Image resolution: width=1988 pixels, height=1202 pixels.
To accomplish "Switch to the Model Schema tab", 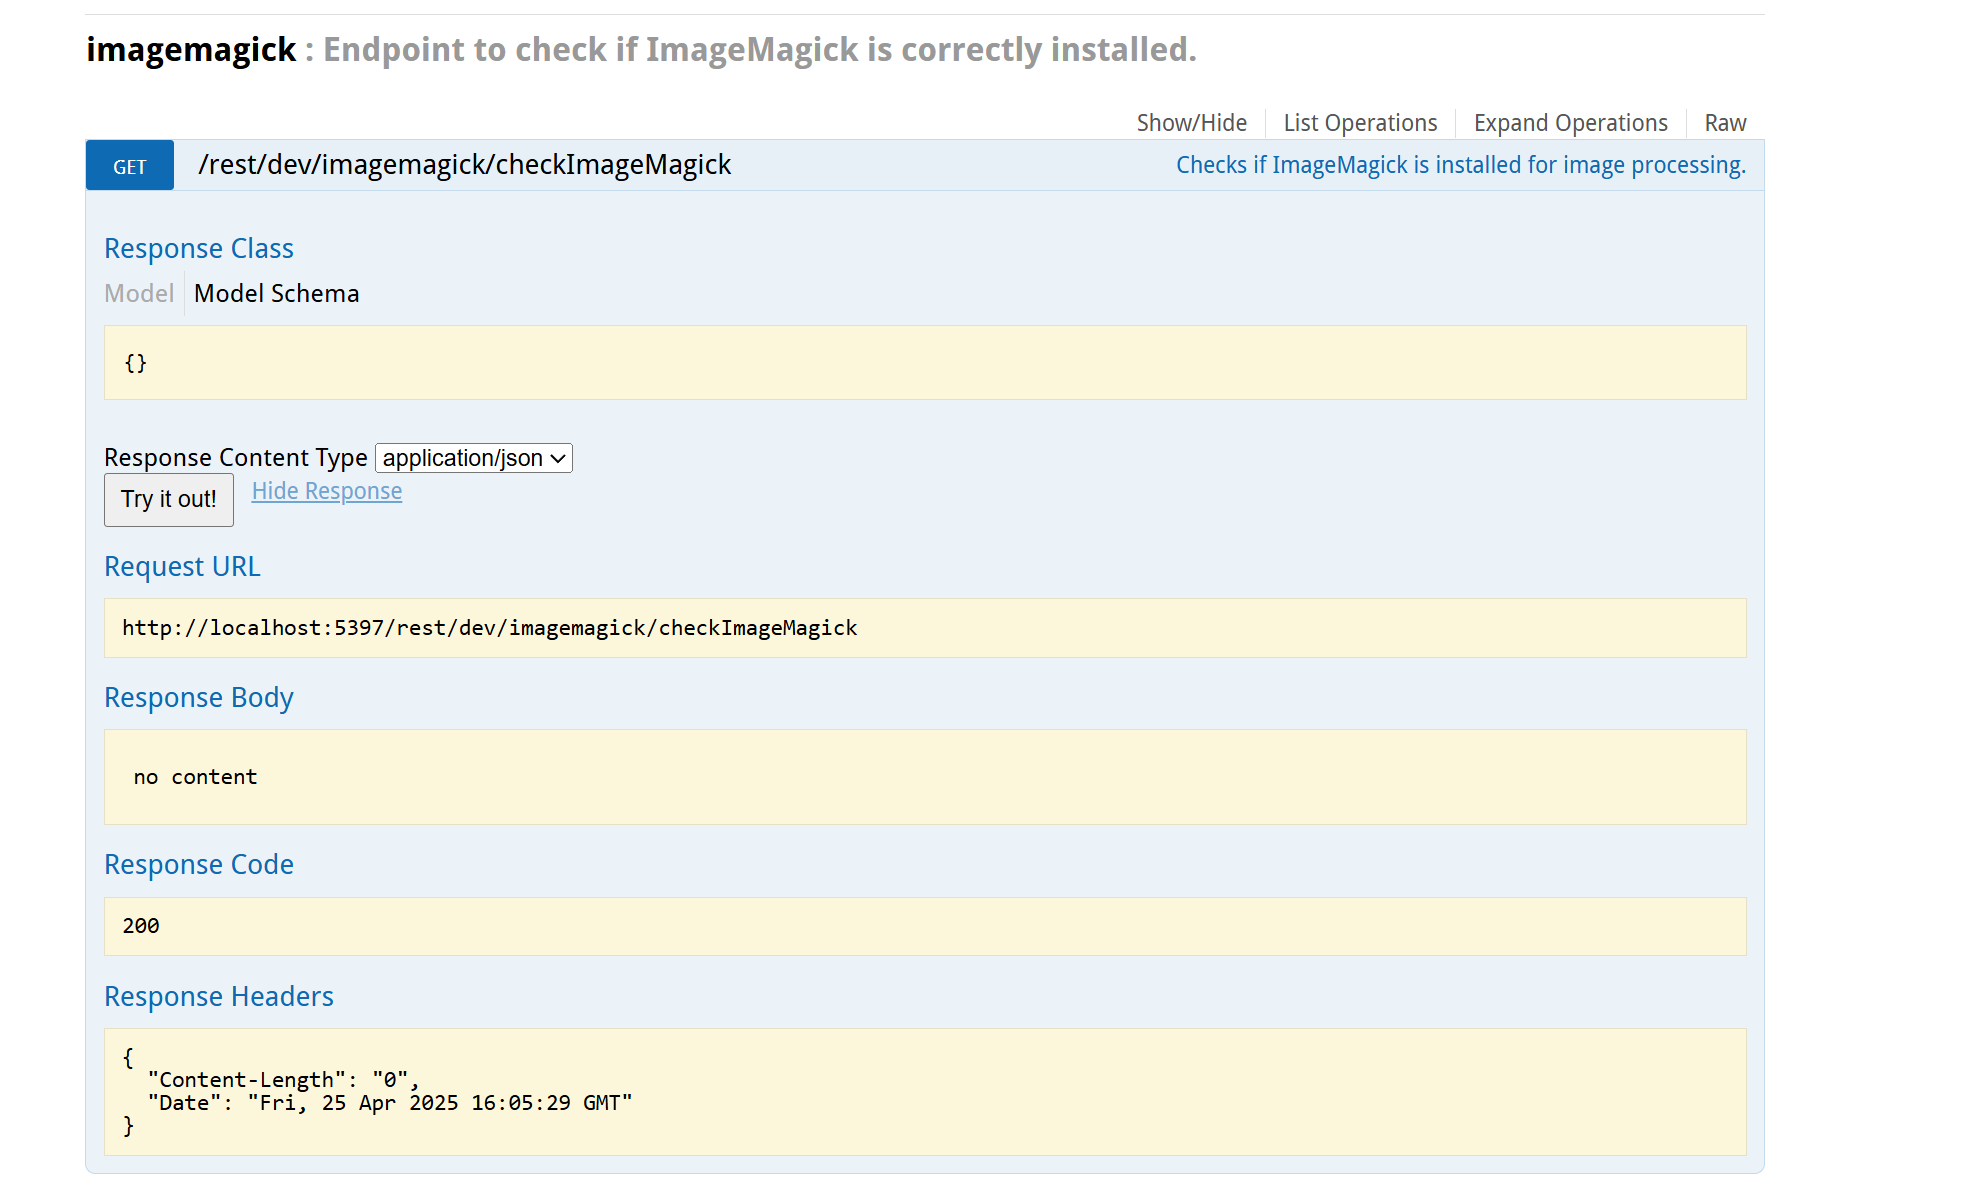I will 276,293.
